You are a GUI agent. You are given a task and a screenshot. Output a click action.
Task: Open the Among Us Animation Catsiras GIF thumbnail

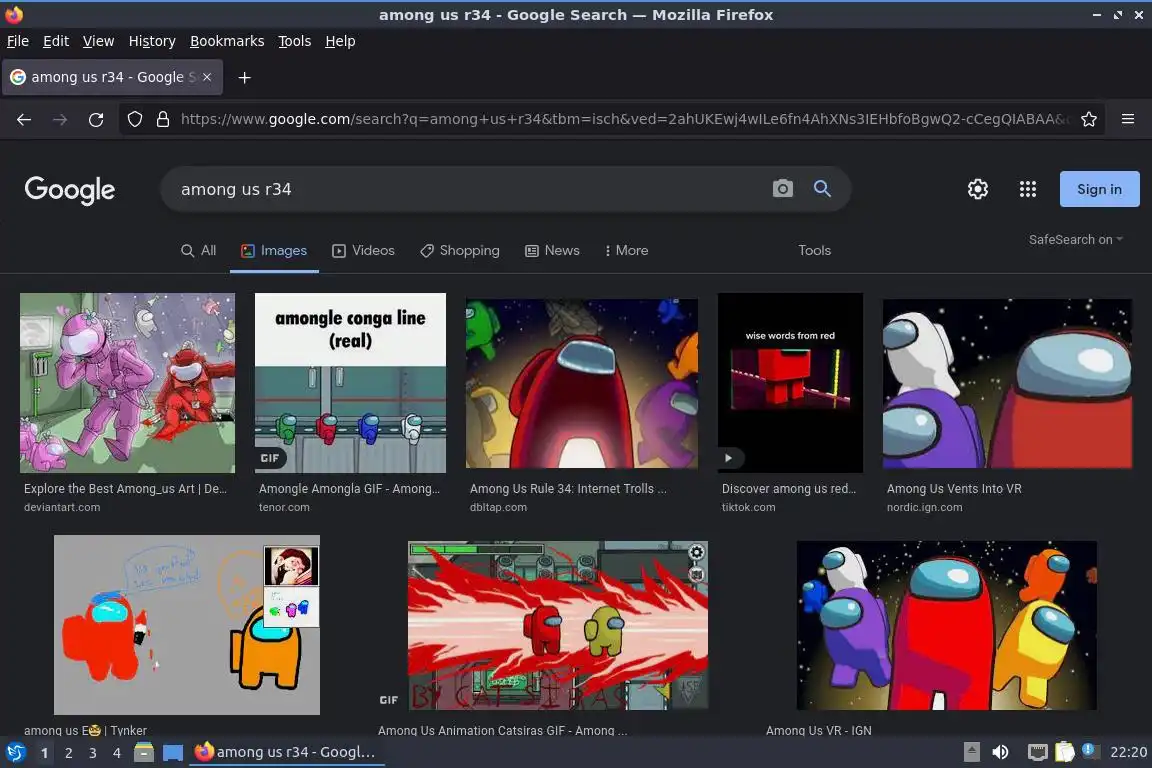pyautogui.click(x=558, y=625)
